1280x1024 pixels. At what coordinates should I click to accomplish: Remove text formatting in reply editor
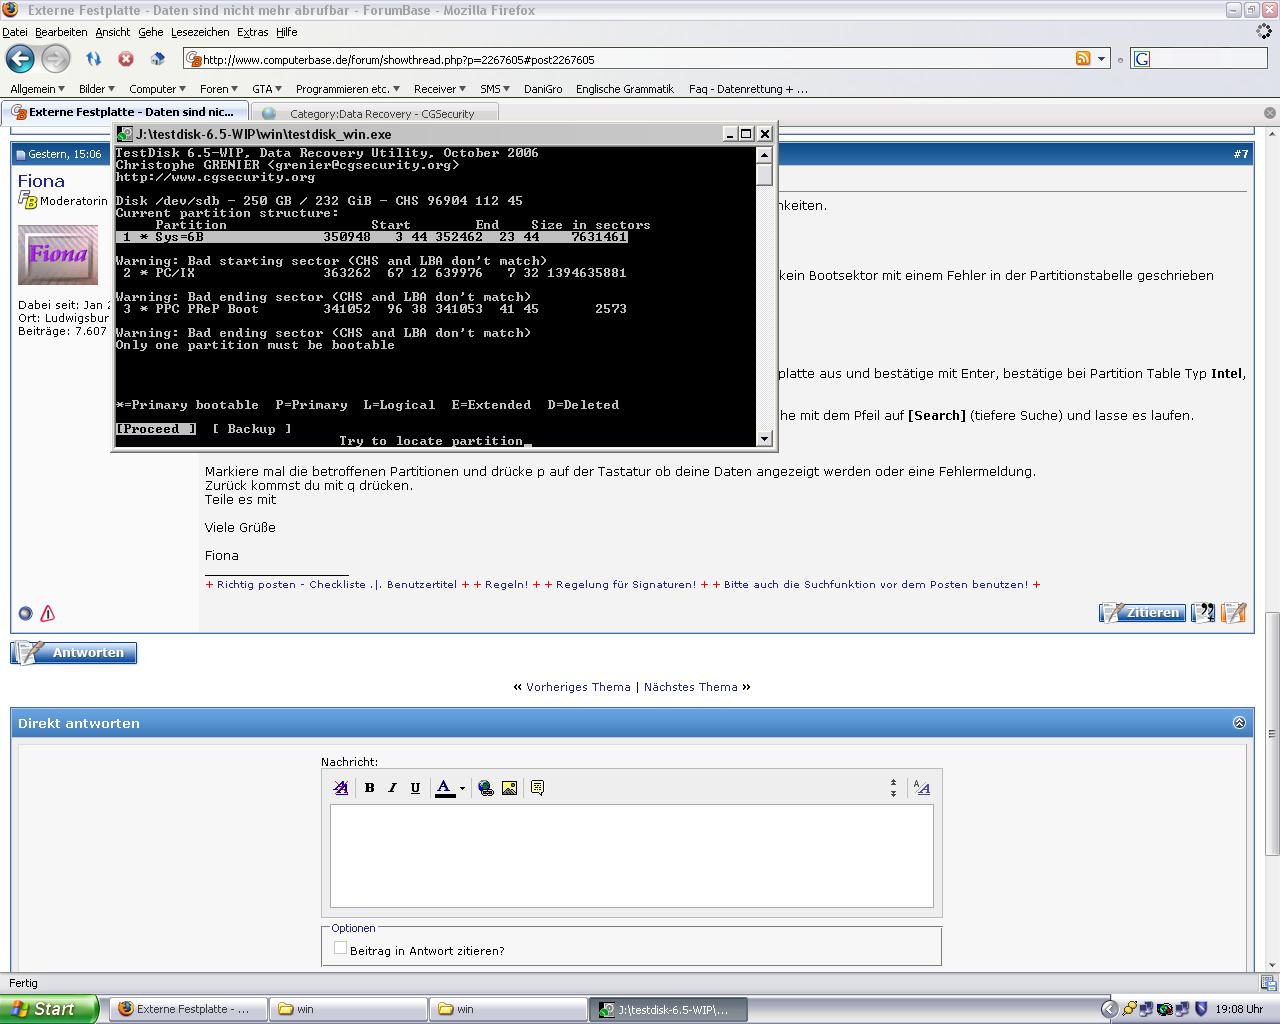point(341,788)
